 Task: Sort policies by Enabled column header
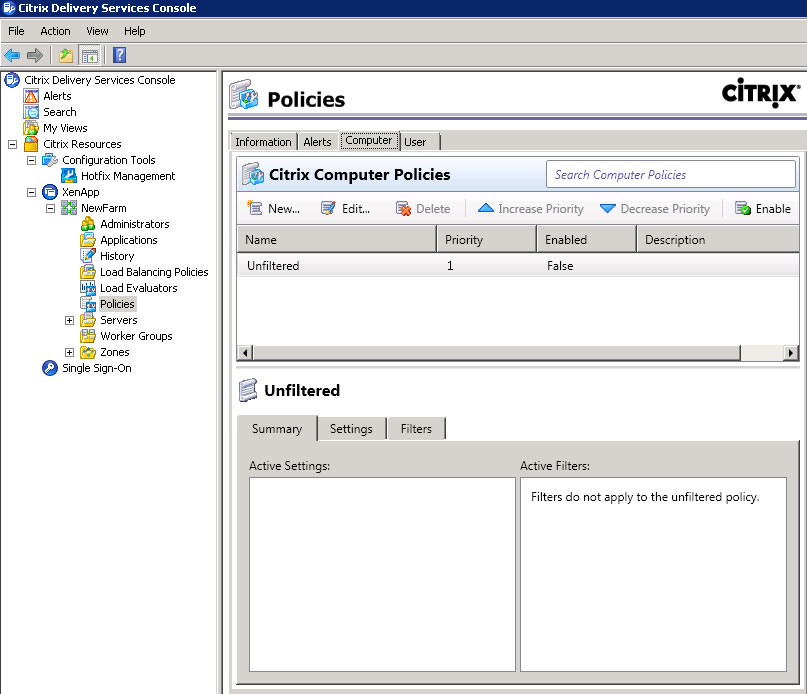click(x=587, y=239)
